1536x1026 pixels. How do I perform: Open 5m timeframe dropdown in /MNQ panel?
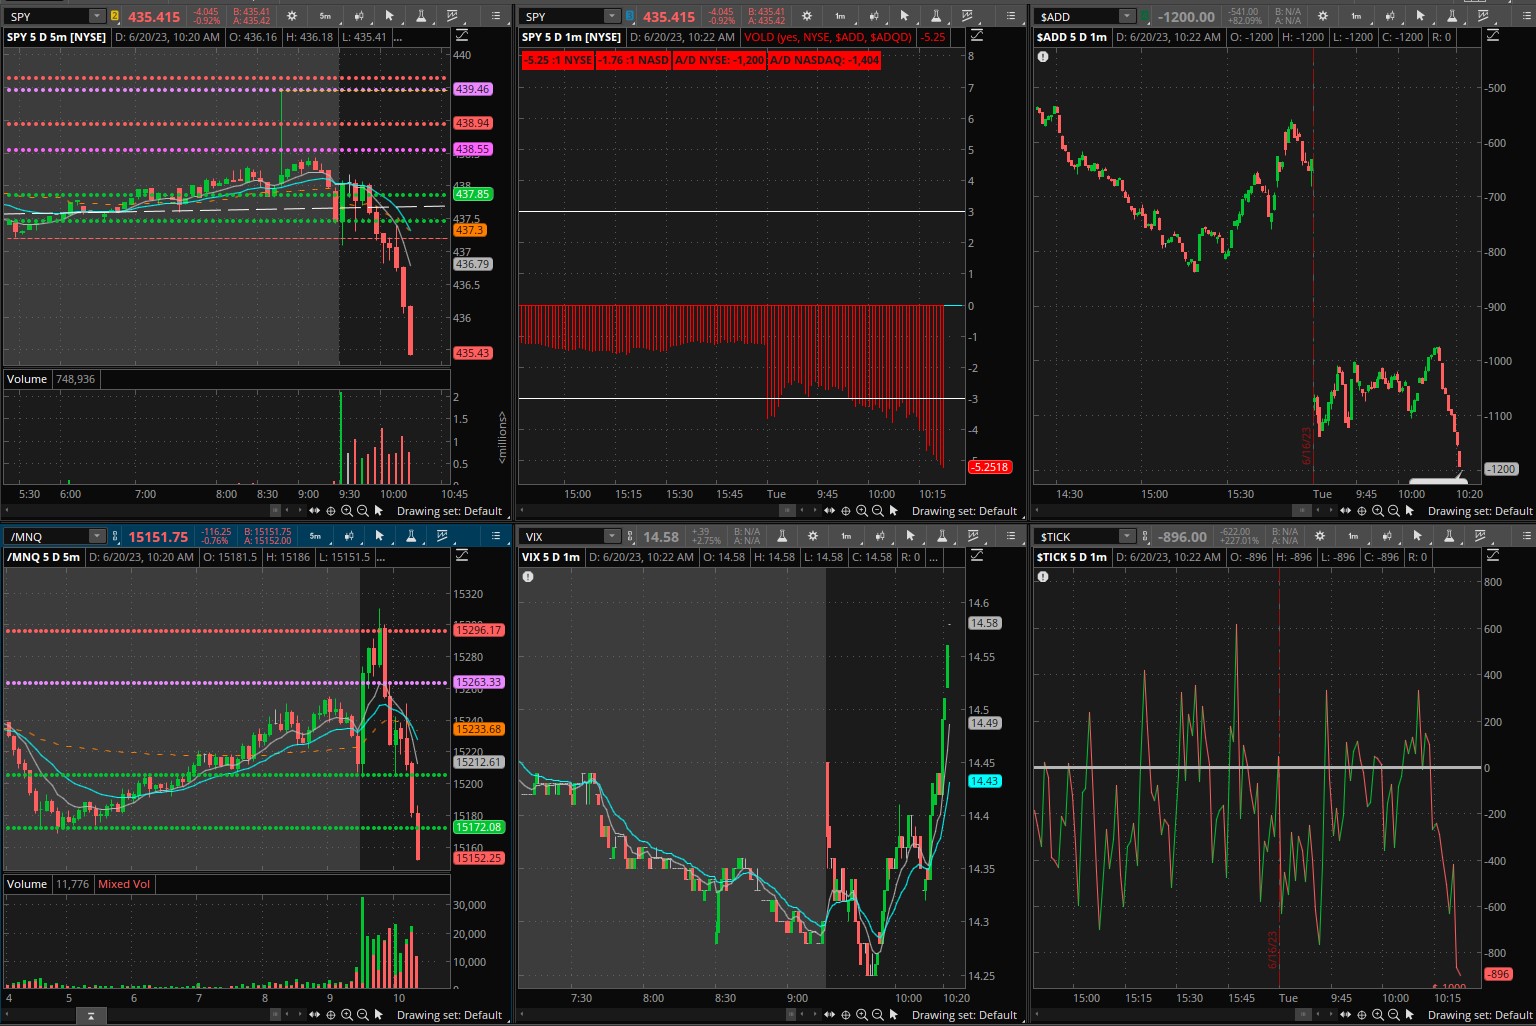tap(315, 536)
